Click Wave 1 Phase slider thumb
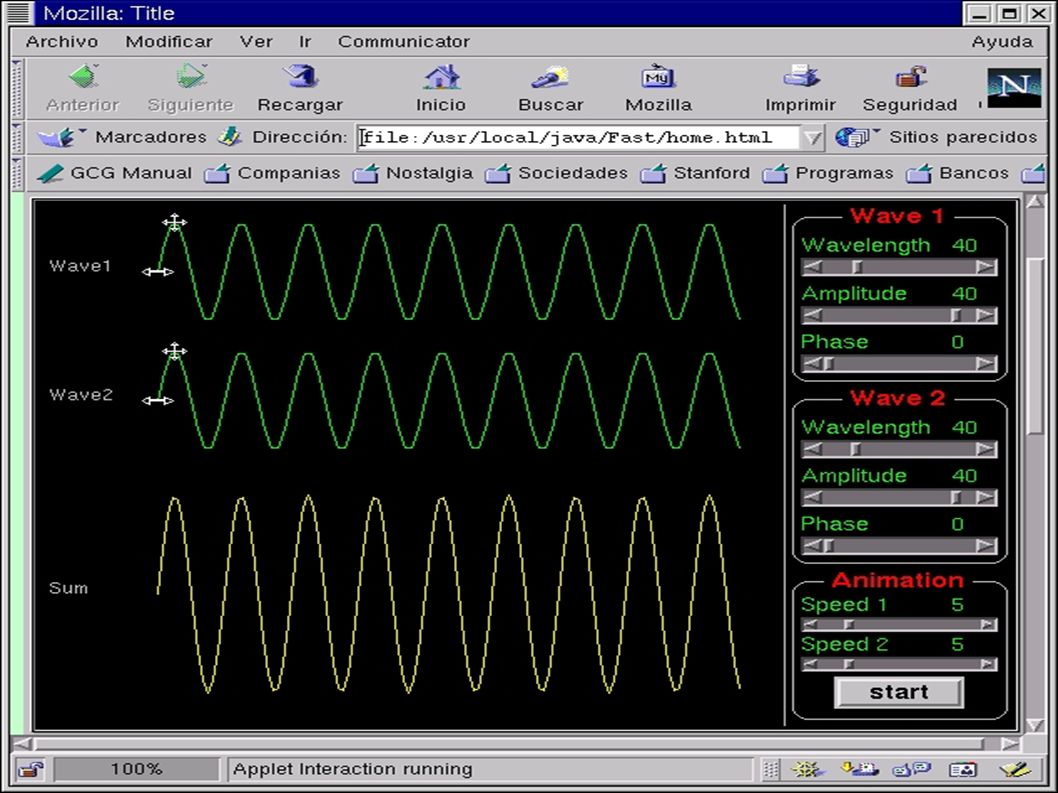The image size is (1058, 793). [829, 364]
